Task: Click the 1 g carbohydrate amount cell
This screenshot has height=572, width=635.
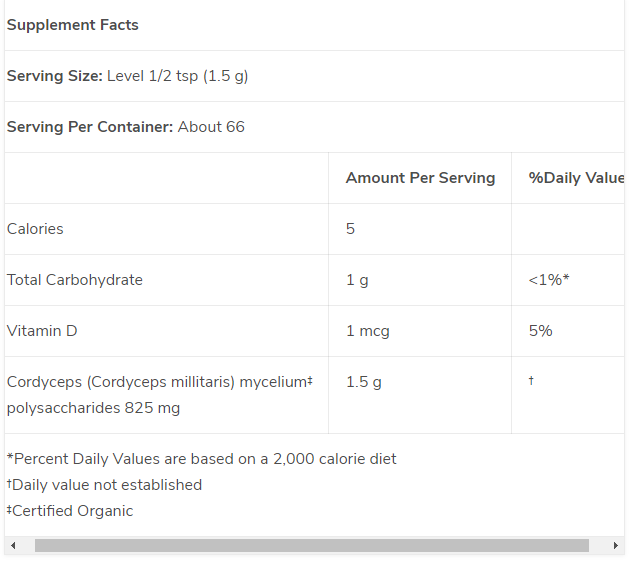Action: point(357,280)
